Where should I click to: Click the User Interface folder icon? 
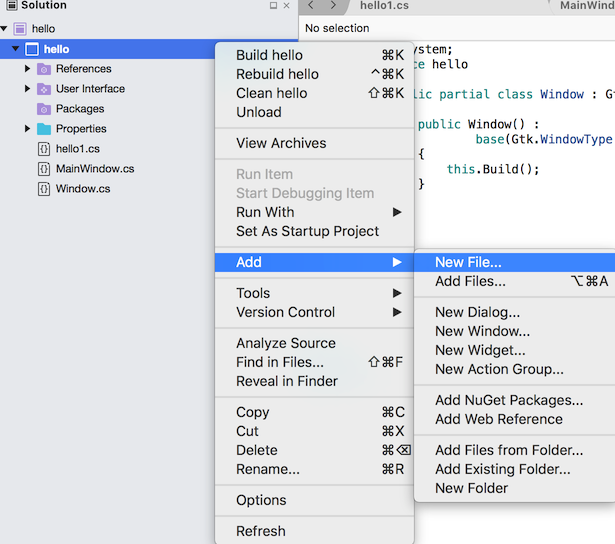pos(44,89)
